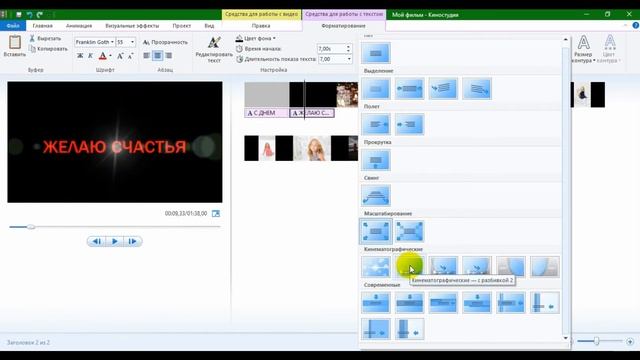Switch to the Правка tab

261,26
